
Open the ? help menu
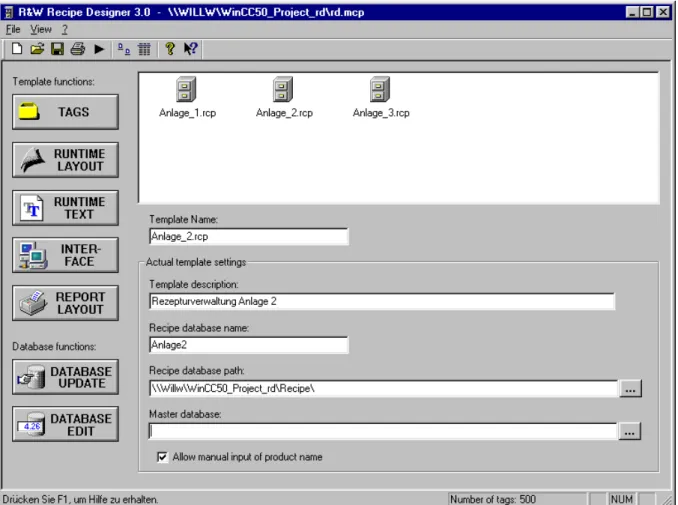[x=64, y=29]
